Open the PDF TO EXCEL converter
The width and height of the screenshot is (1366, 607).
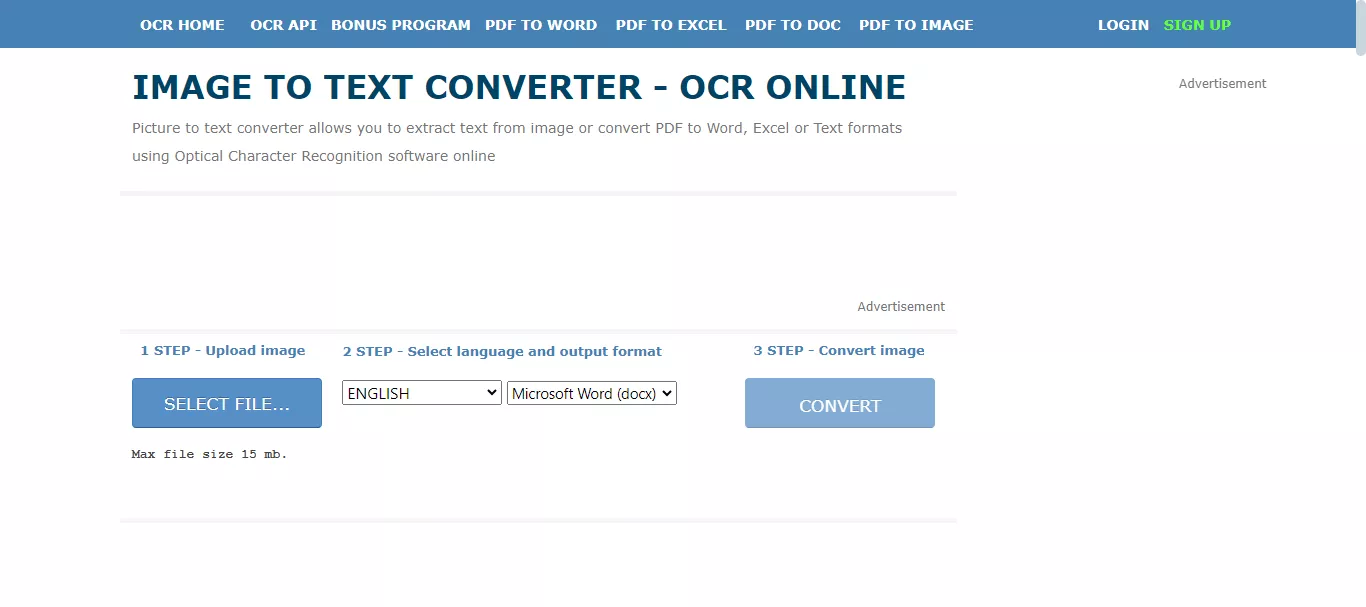coord(671,25)
